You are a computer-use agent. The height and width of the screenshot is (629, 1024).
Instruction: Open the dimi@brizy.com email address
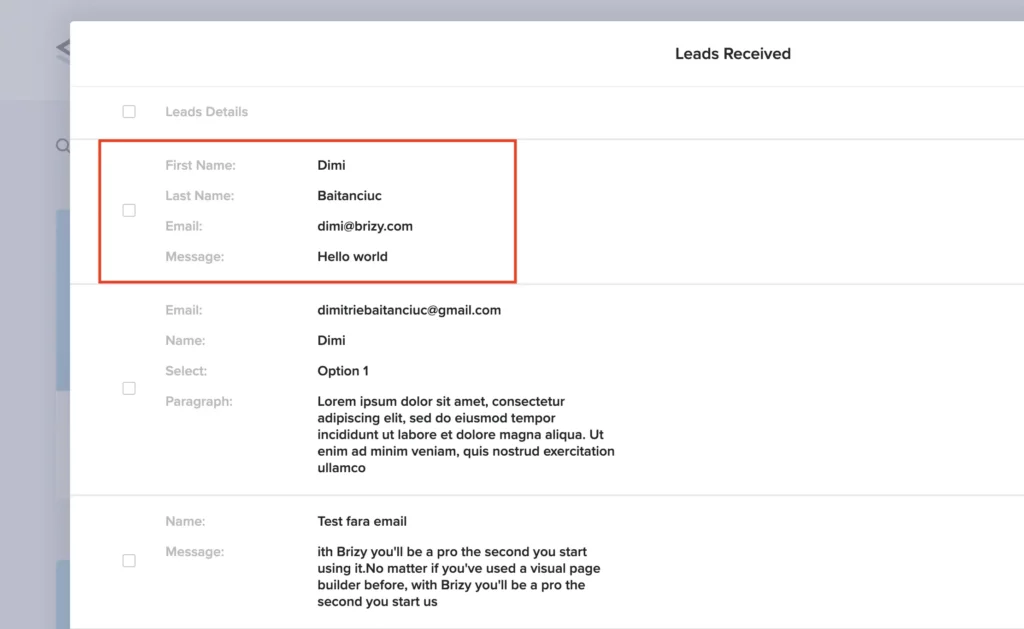(x=365, y=226)
